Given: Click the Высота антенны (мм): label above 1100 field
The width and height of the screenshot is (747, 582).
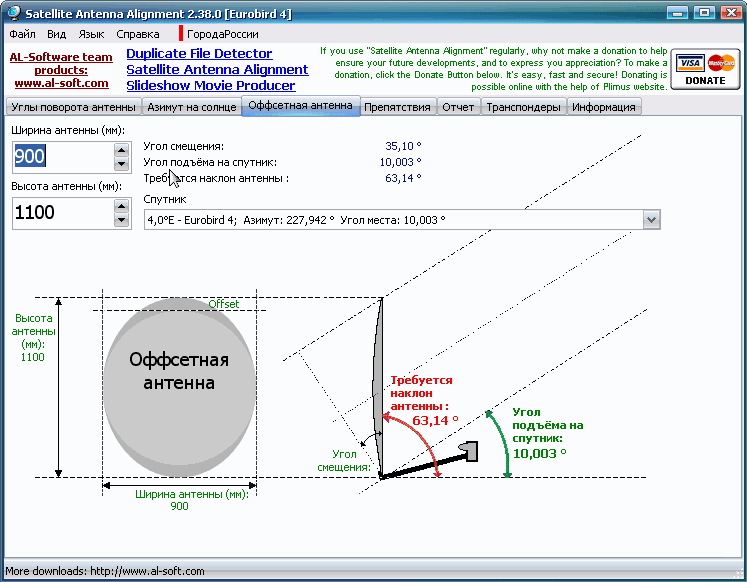Looking at the screenshot, I should 67,186.
